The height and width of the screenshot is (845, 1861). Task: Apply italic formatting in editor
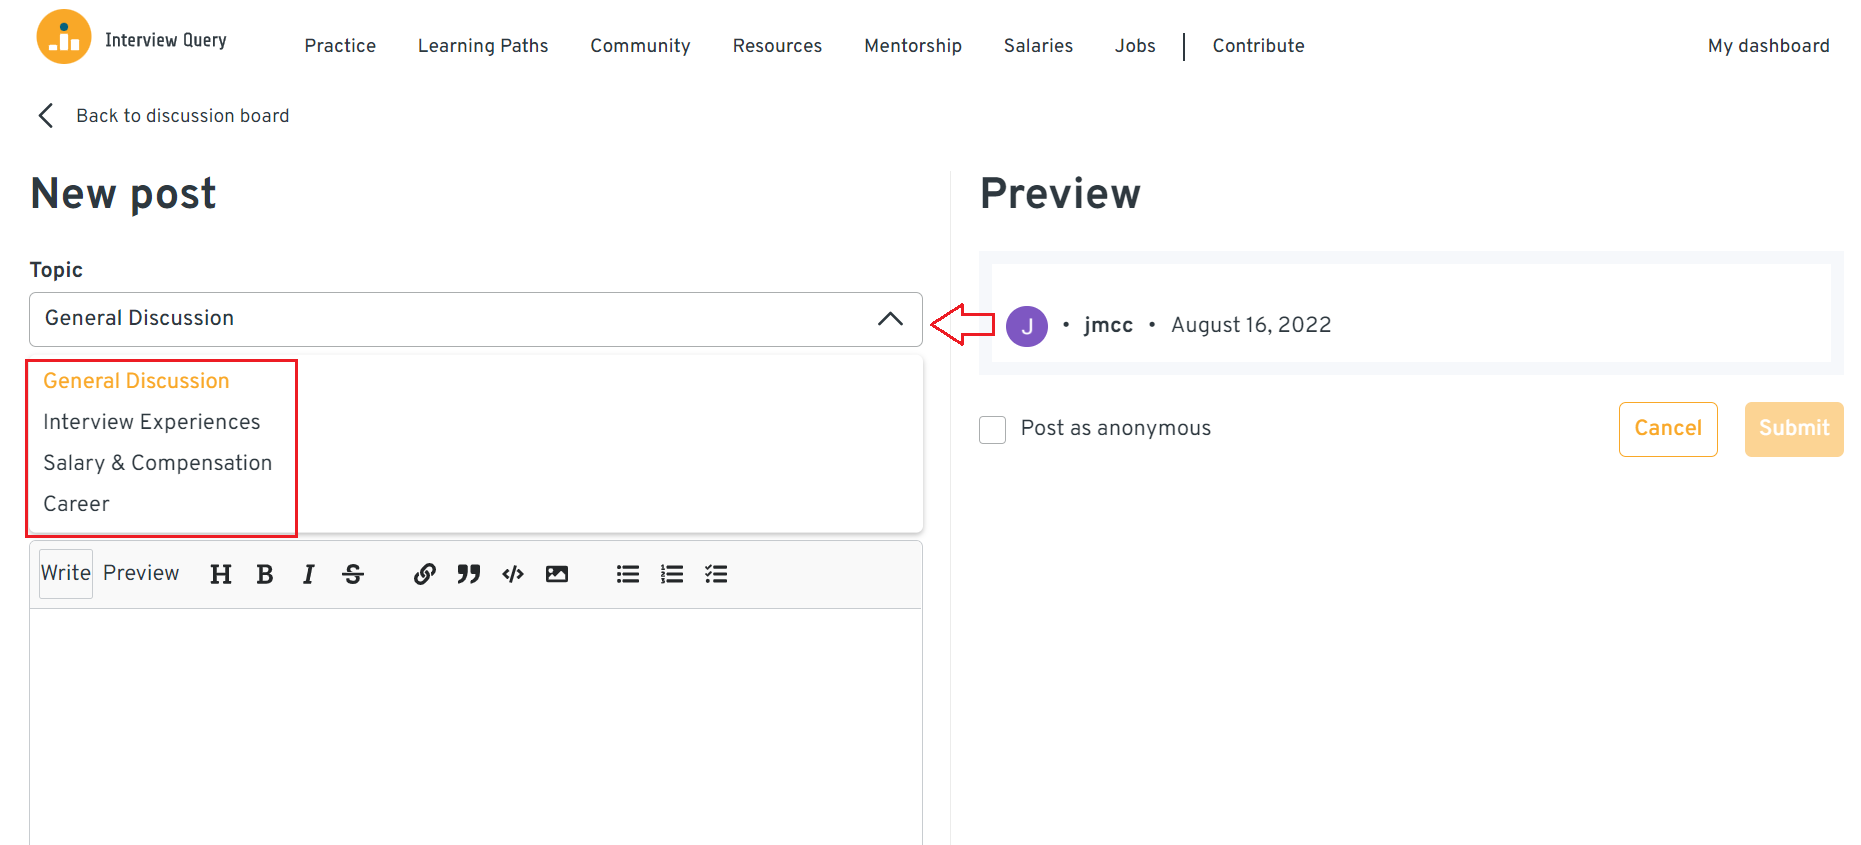click(309, 574)
